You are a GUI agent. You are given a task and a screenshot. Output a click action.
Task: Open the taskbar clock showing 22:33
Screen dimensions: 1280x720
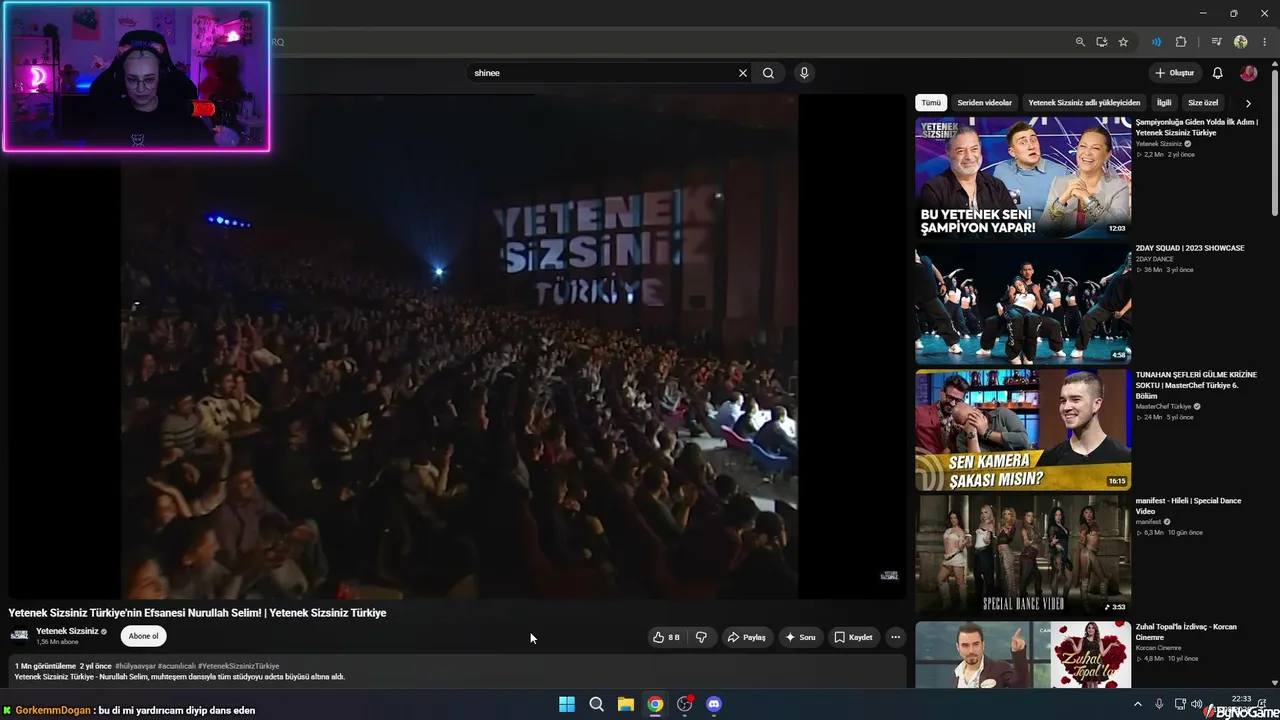click(x=1241, y=699)
